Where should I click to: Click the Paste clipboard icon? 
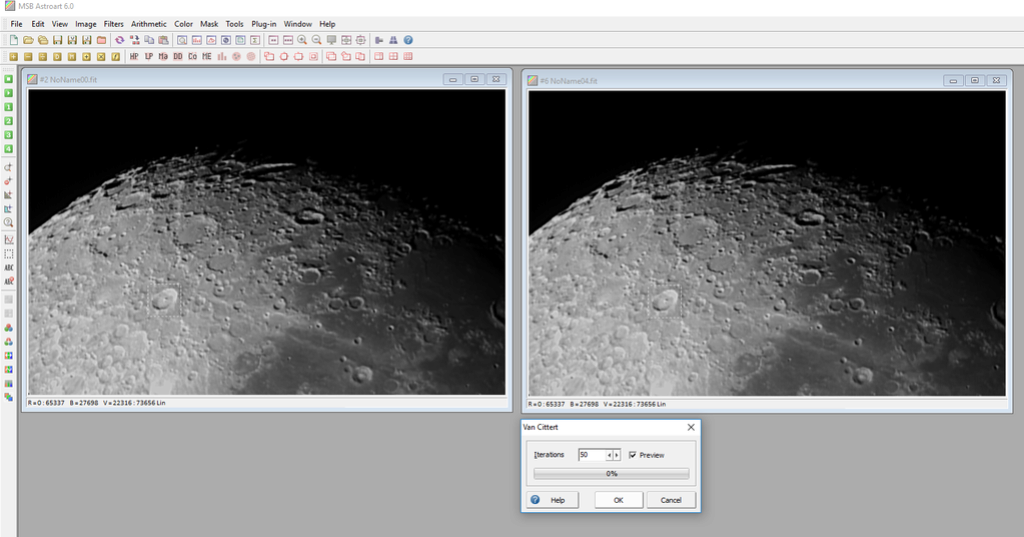(x=163, y=40)
